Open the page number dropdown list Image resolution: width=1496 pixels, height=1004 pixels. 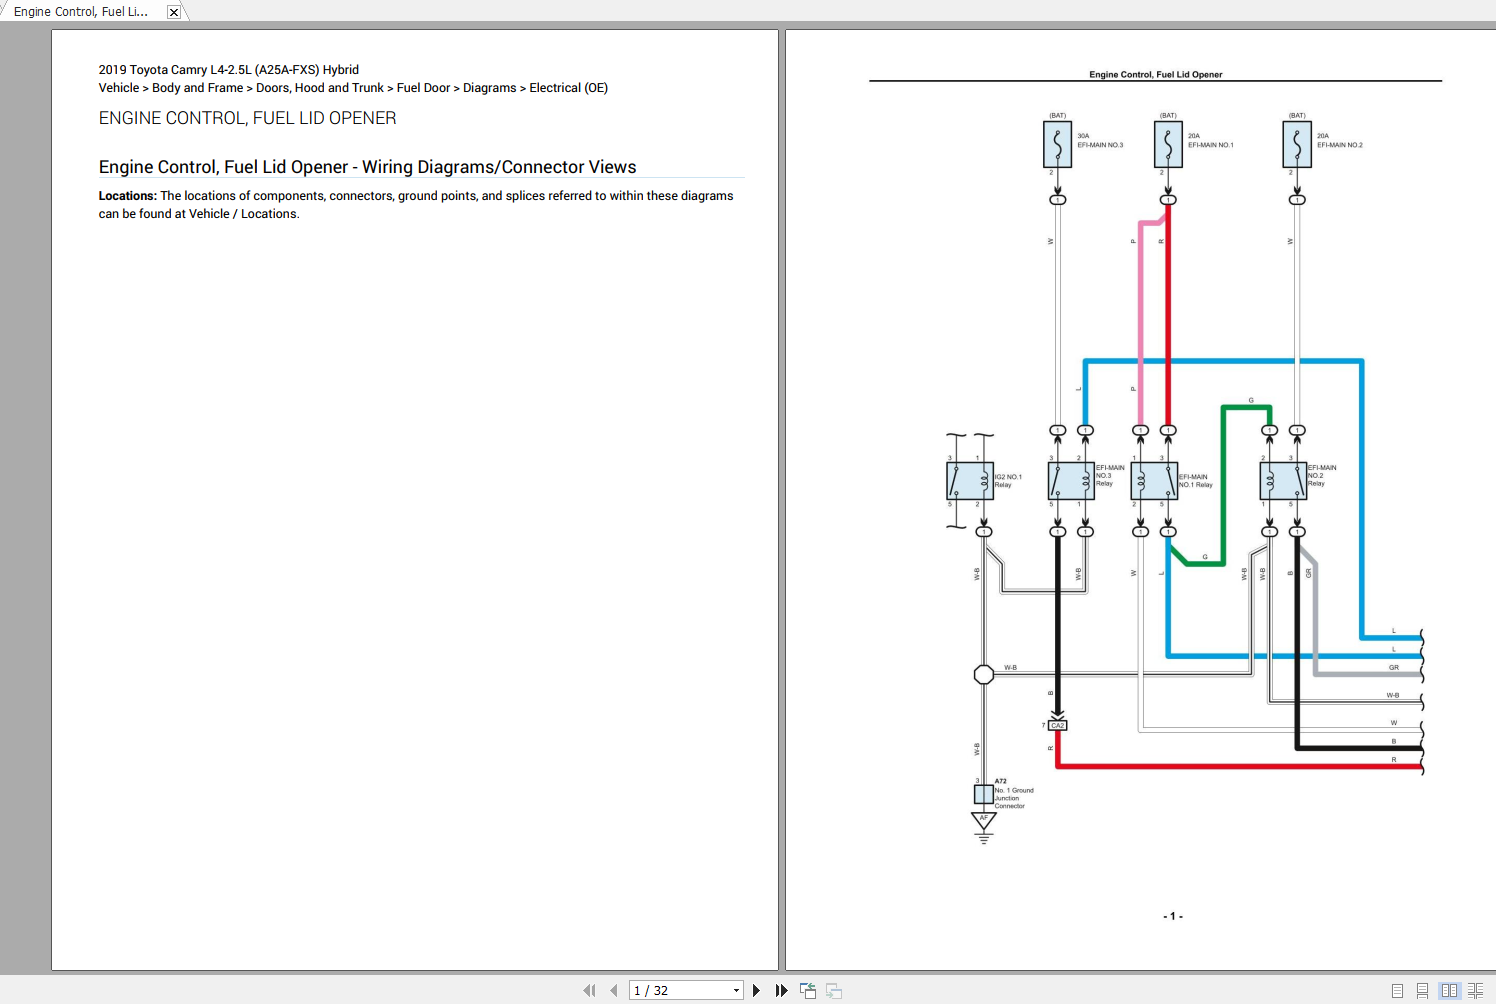point(737,990)
